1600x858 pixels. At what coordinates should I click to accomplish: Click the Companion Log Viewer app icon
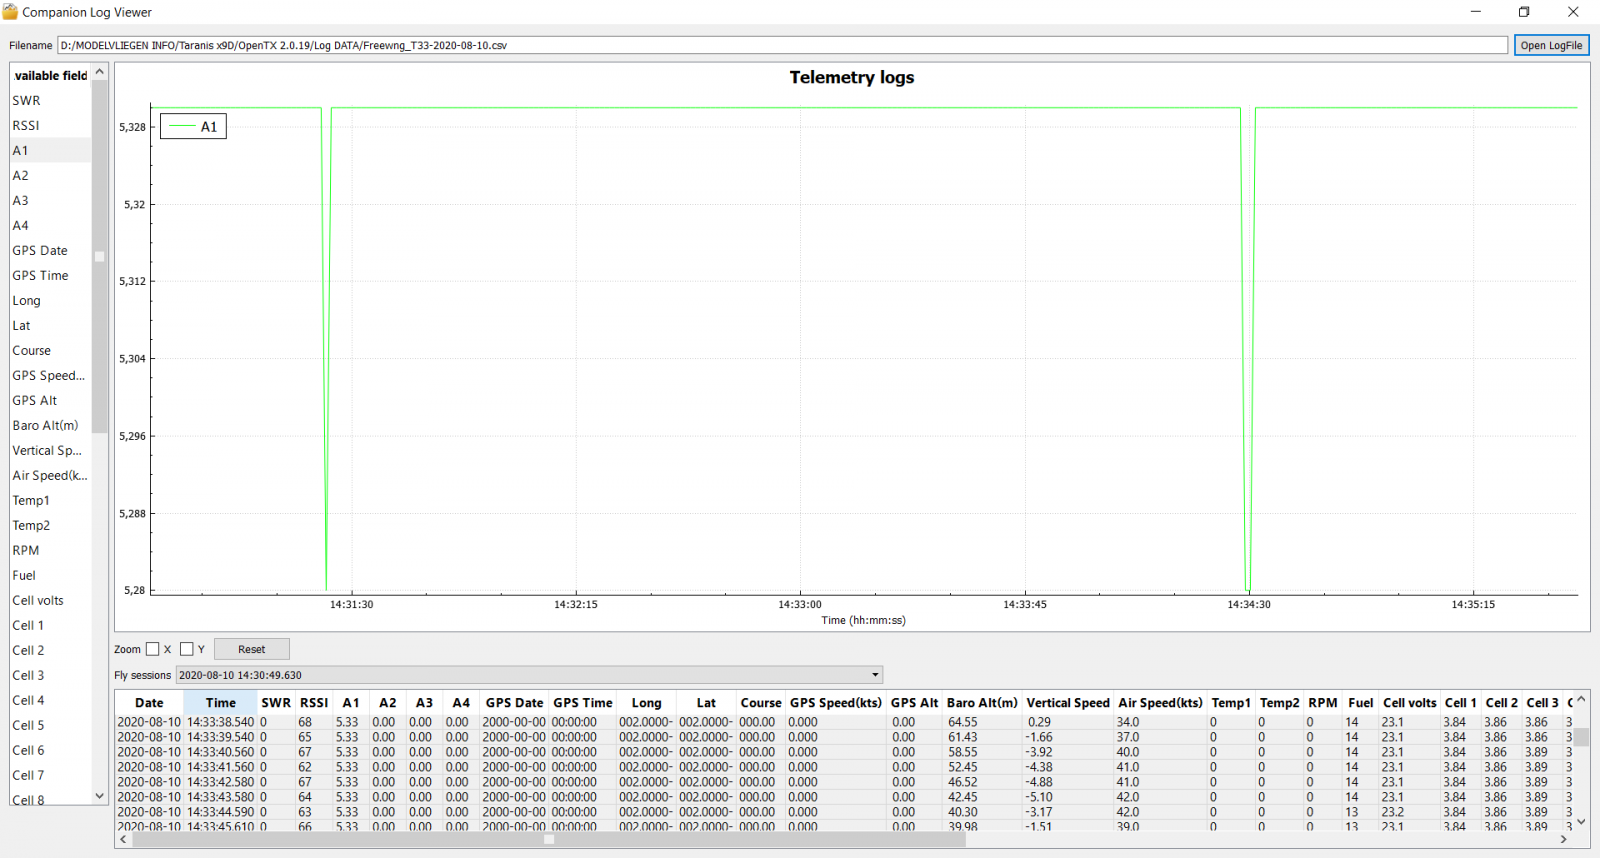10,12
